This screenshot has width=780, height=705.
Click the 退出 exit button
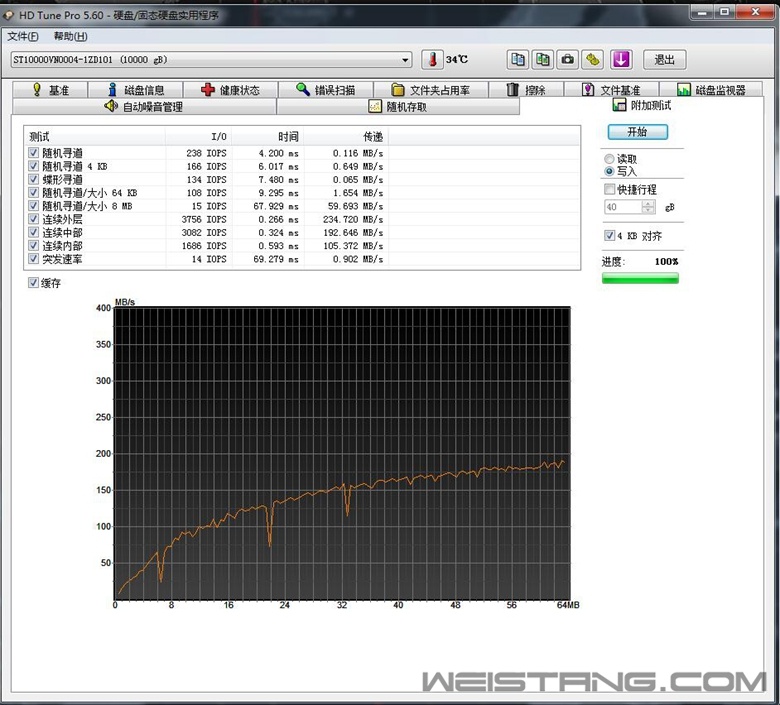tap(665, 60)
